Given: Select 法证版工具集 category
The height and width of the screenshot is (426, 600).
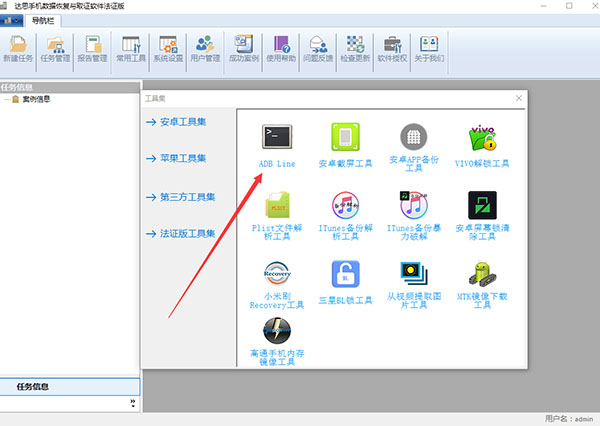Looking at the screenshot, I should click(x=181, y=233).
